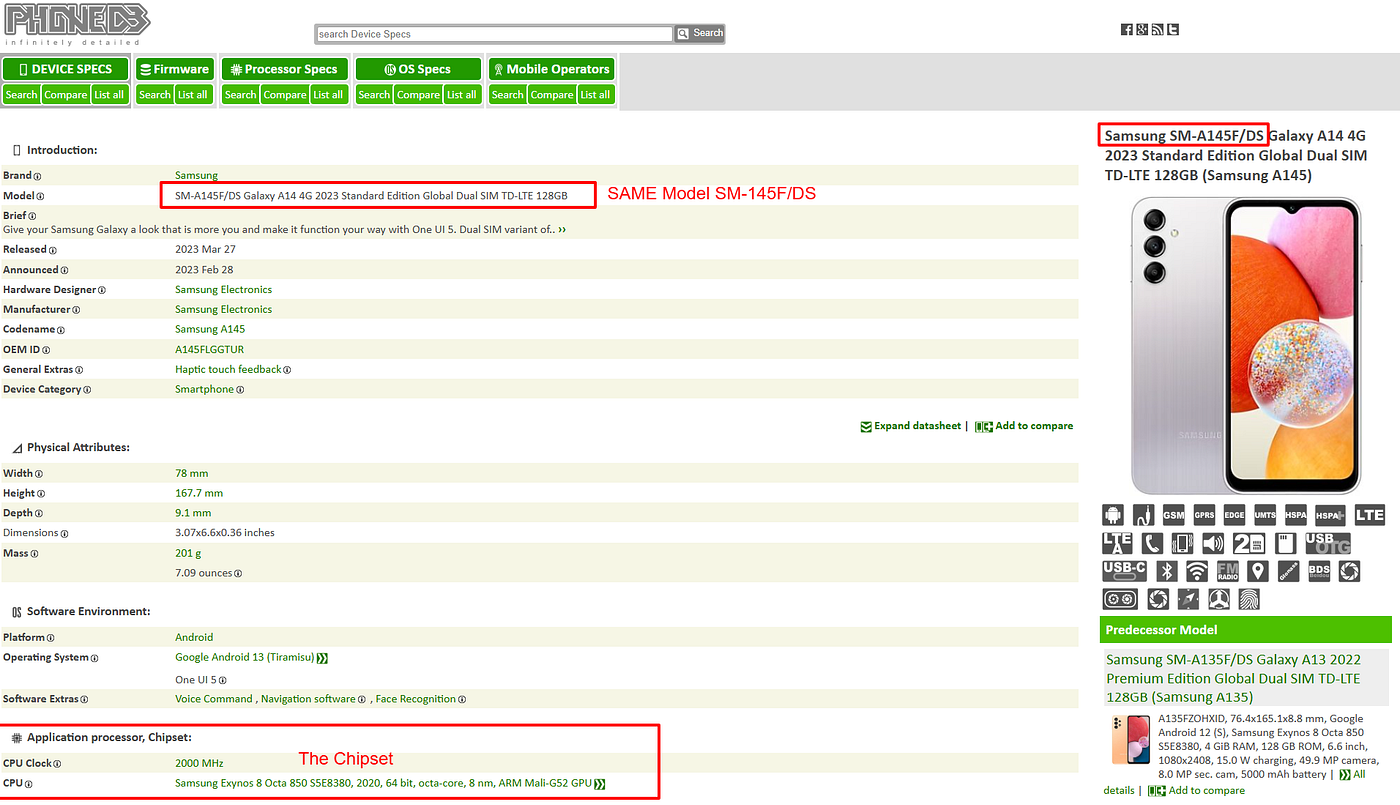Open the arrow after Google Android 13 (Tiramisu)
Screen dimensions: 1400x805
tap(323, 658)
